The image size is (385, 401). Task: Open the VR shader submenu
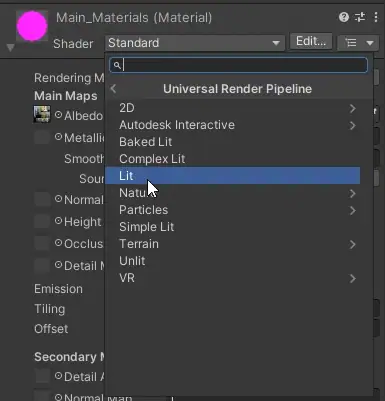(233, 278)
